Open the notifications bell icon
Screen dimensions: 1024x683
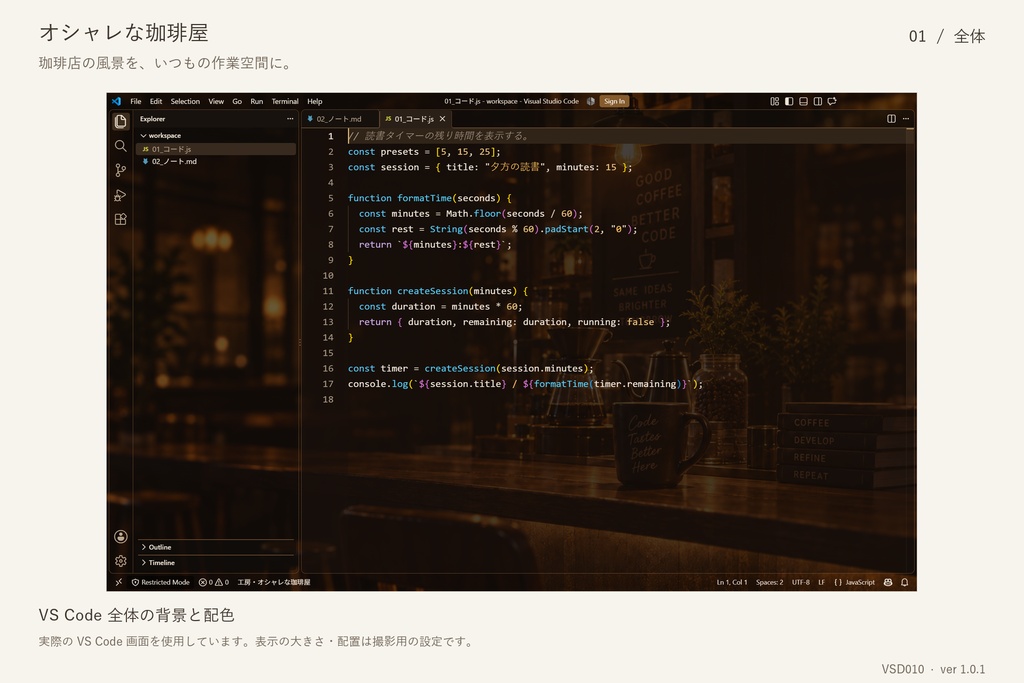pyautogui.click(x=904, y=582)
